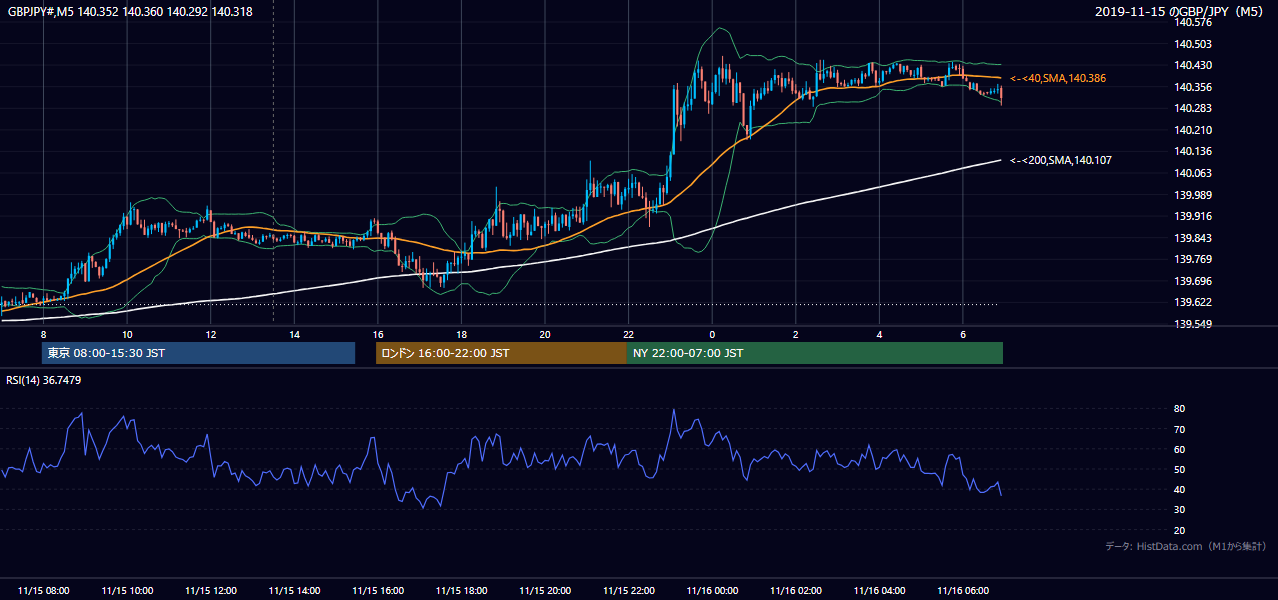Click the 11/15 08:00 bottom time label

pyautogui.click(x=43, y=591)
